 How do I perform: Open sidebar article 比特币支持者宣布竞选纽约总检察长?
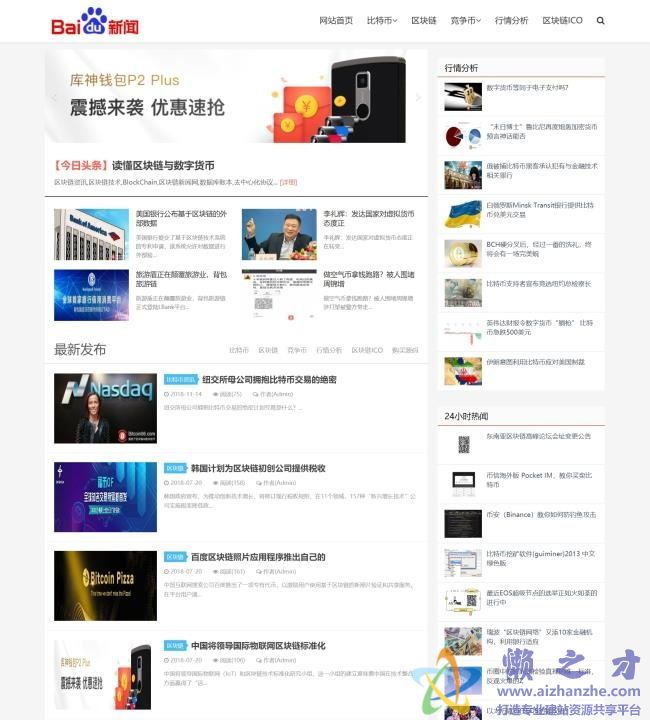point(539,284)
